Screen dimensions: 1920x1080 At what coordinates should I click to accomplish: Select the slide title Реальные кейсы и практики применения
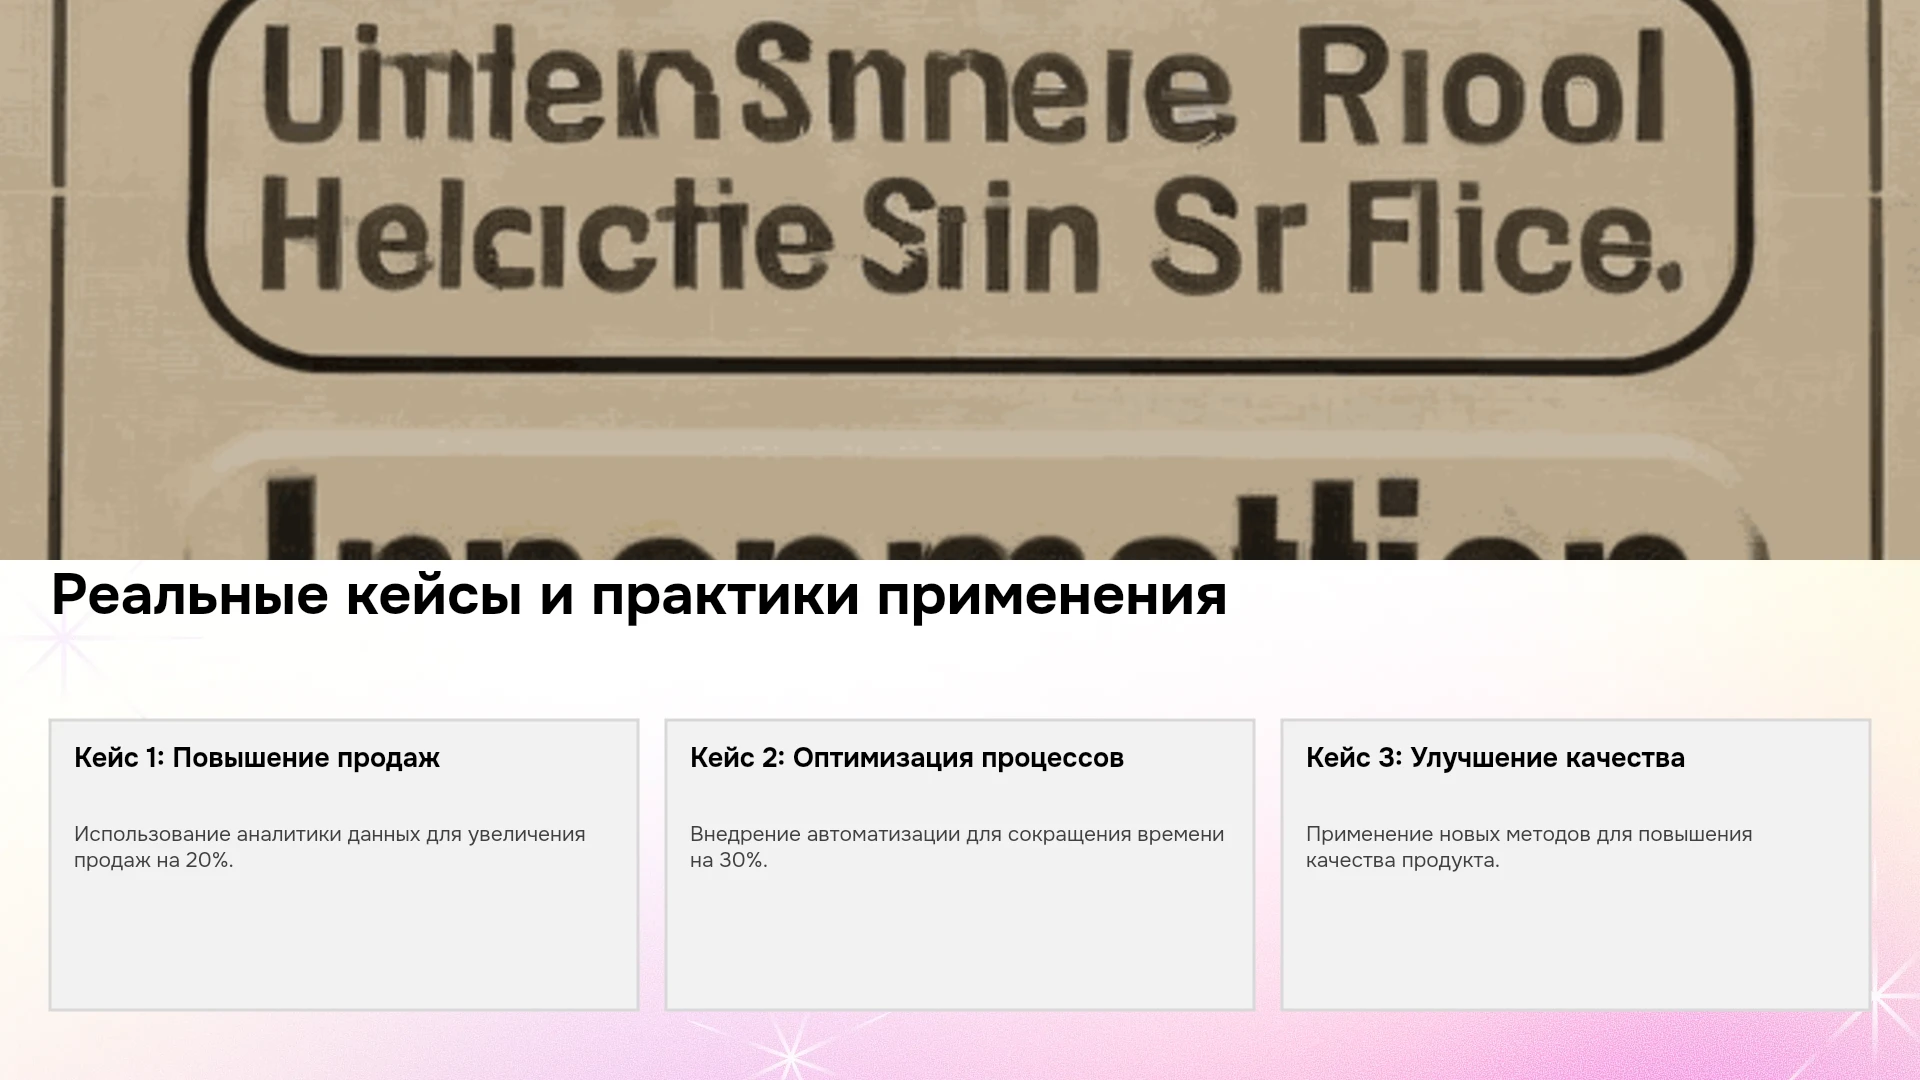639,596
